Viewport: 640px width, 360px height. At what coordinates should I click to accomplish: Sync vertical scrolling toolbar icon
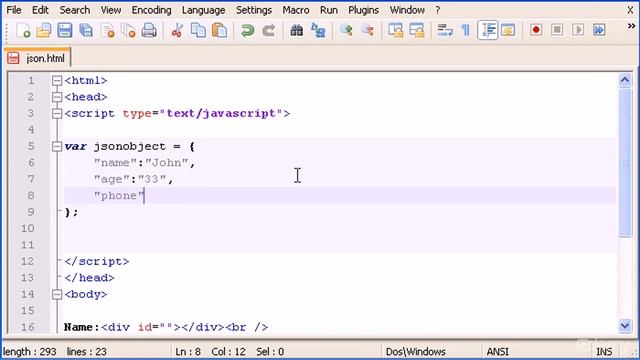396,31
